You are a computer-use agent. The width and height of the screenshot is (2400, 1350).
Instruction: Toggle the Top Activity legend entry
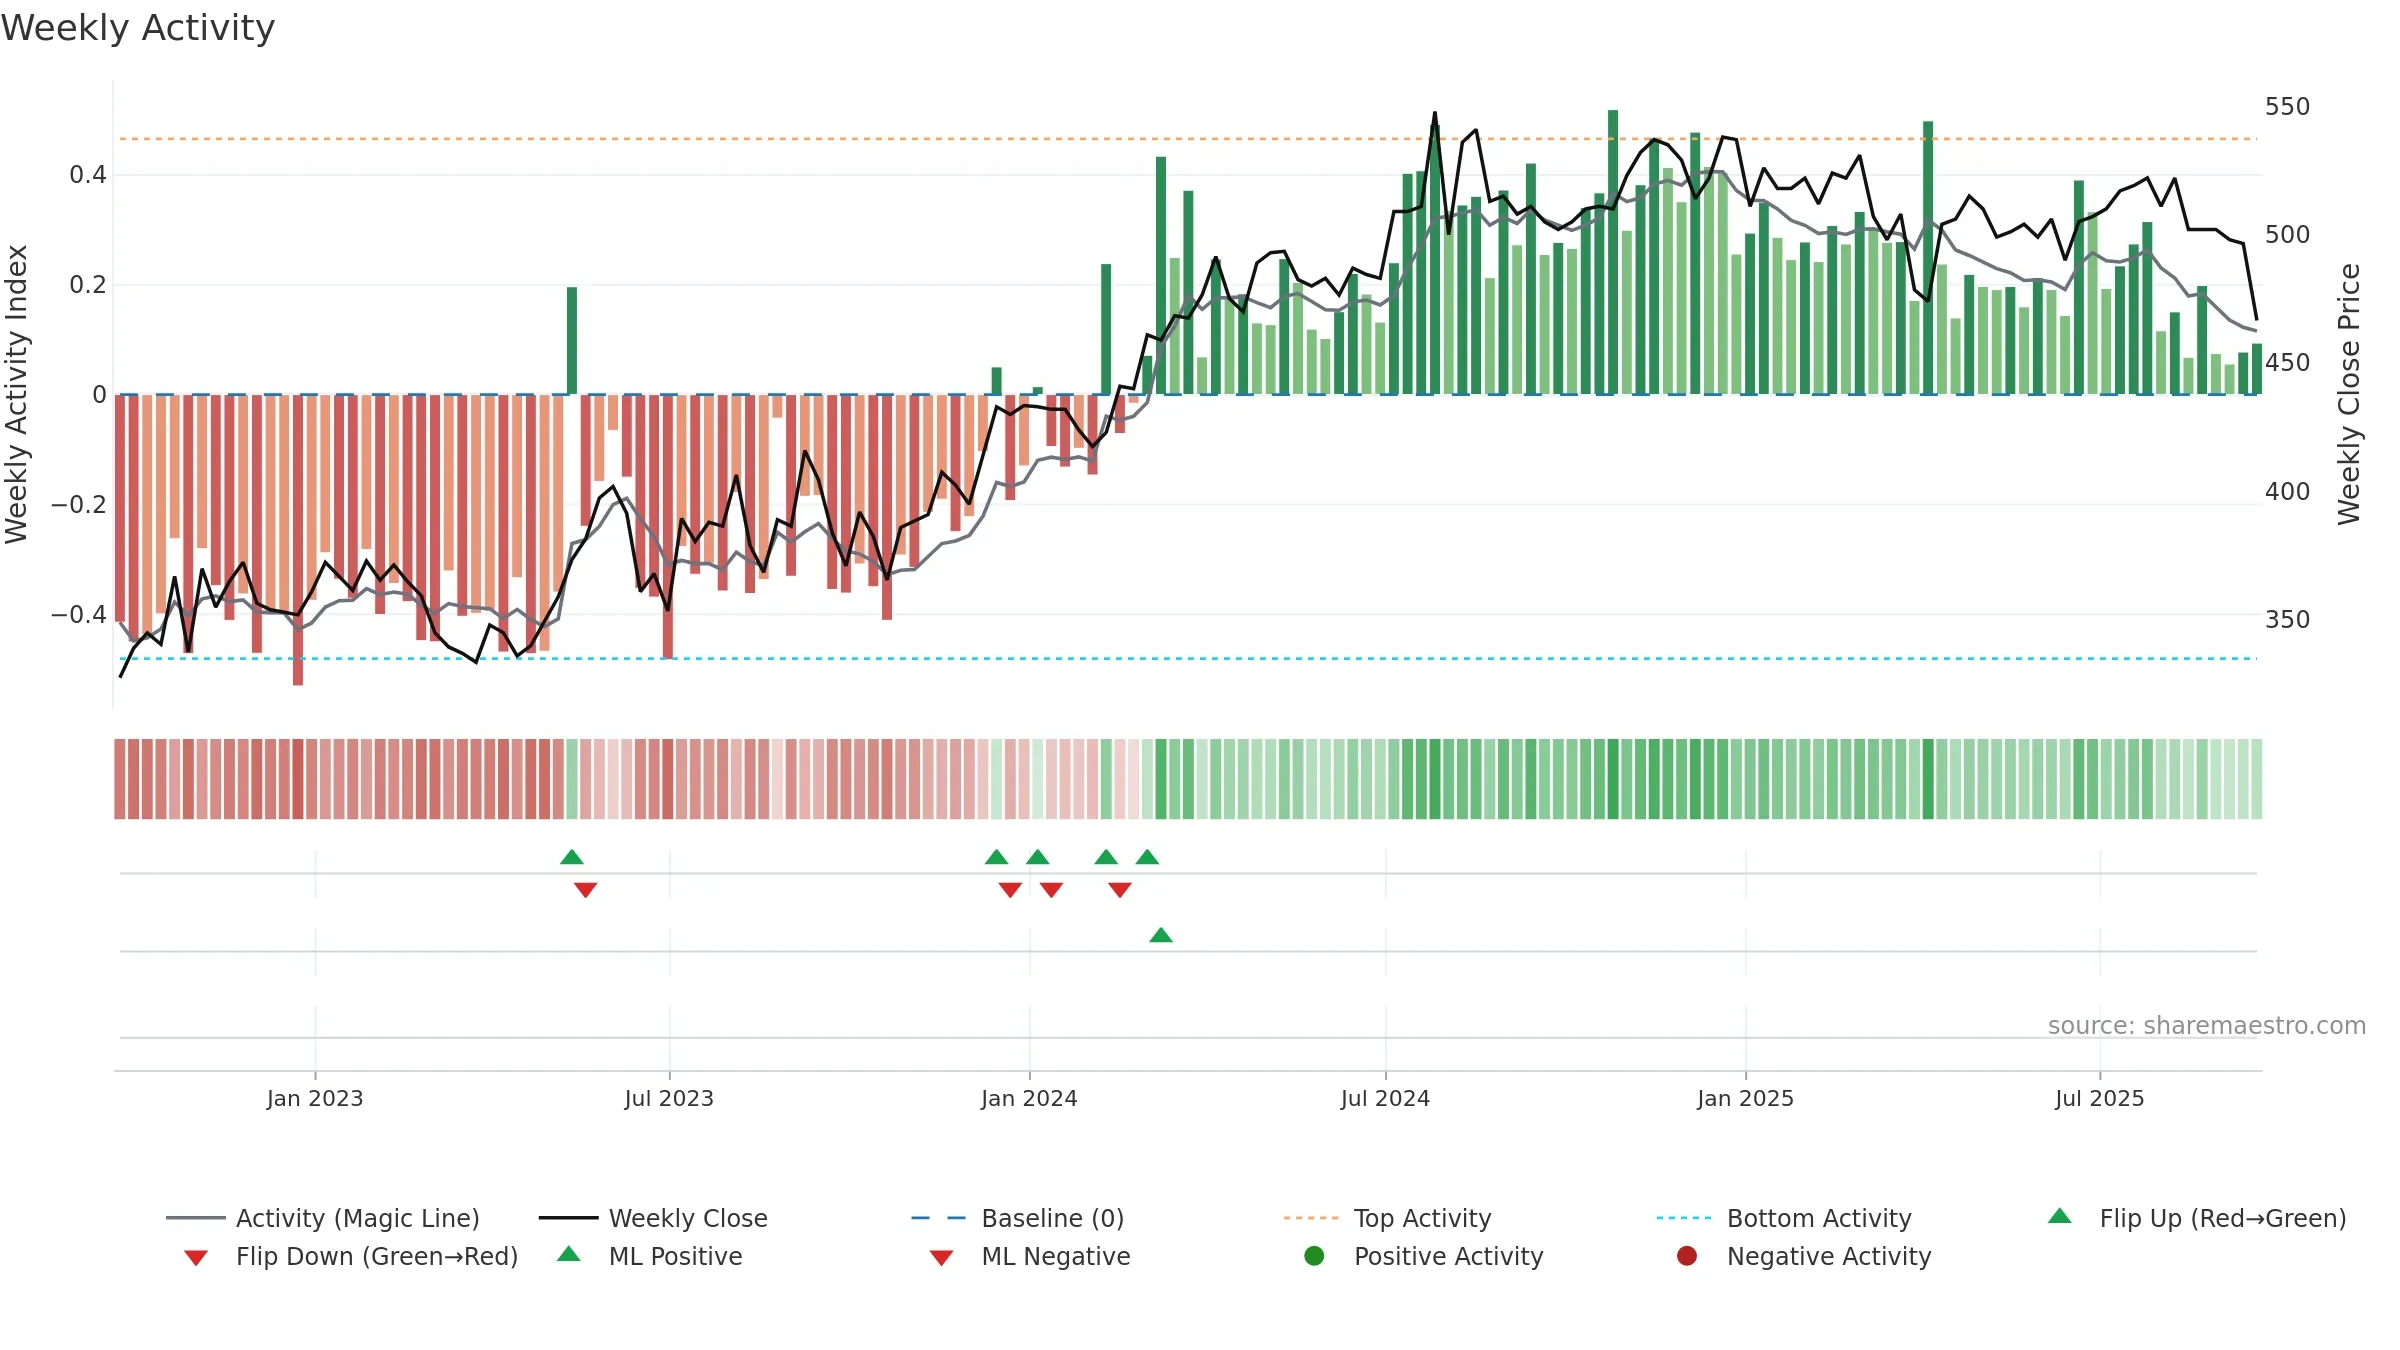(1387, 1218)
